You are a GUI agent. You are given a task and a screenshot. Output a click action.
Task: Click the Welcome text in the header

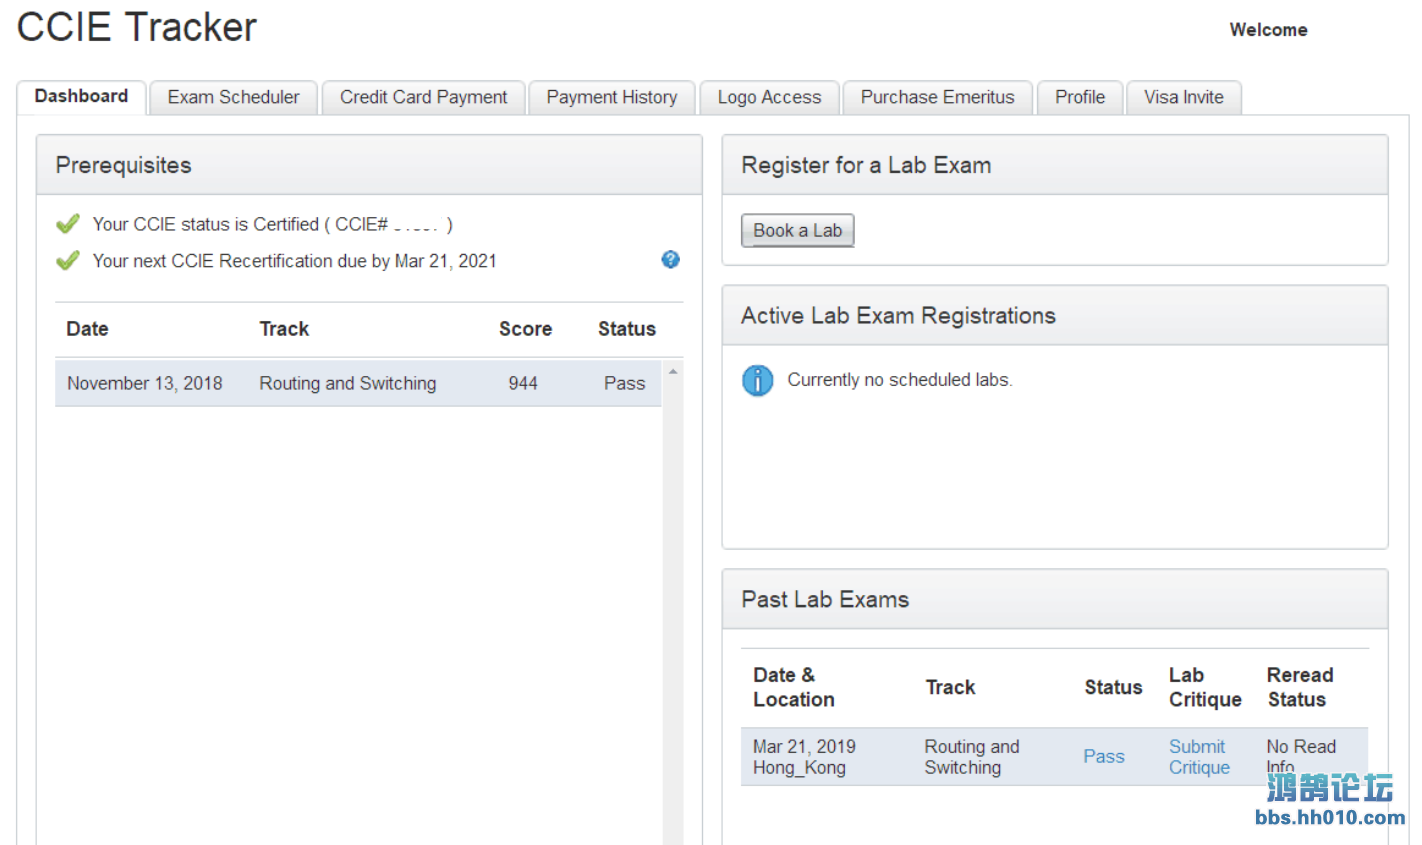(x=1268, y=30)
